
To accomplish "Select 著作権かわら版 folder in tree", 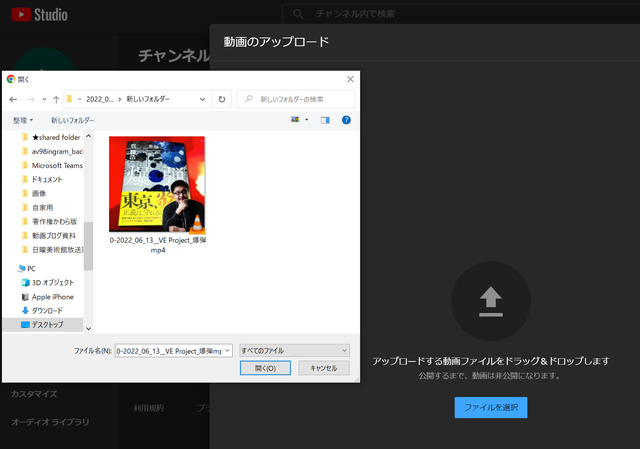I will pyautogui.click(x=49, y=221).
